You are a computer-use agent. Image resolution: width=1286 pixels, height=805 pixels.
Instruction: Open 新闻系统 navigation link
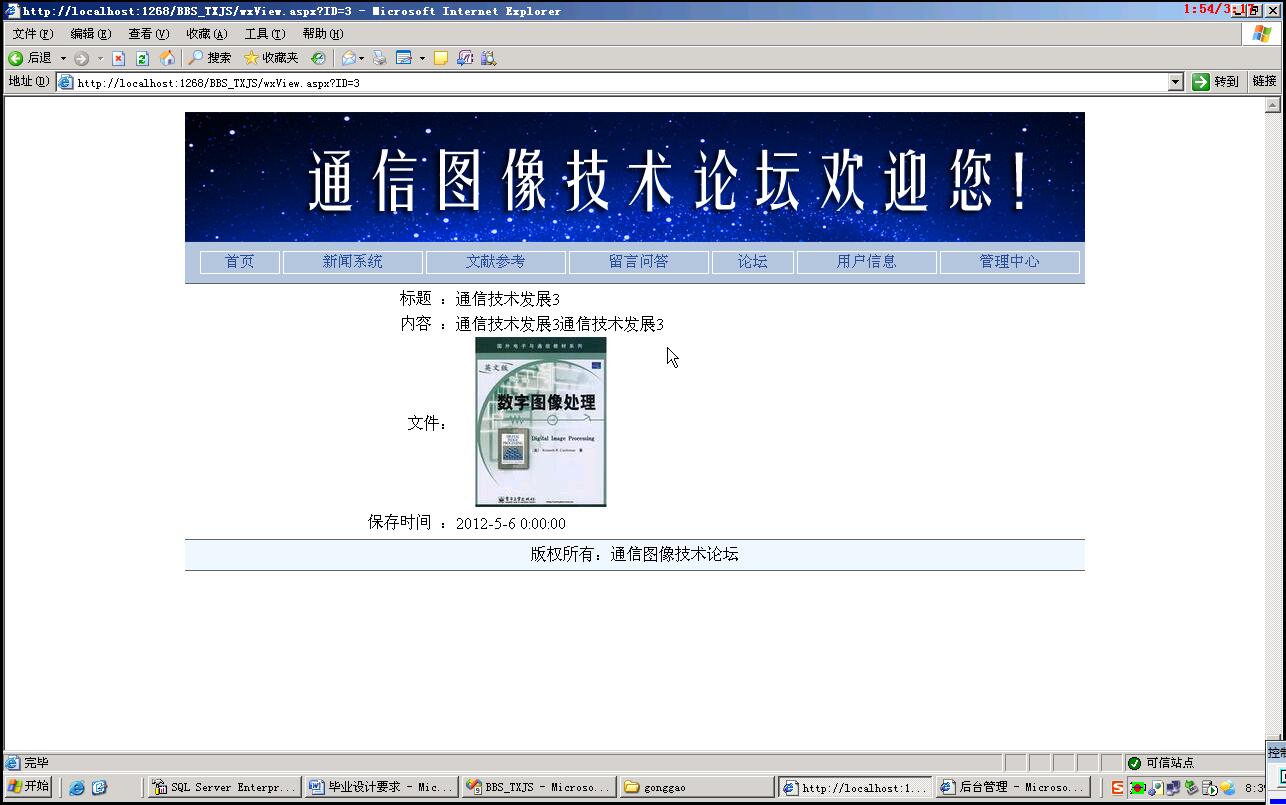352,262
